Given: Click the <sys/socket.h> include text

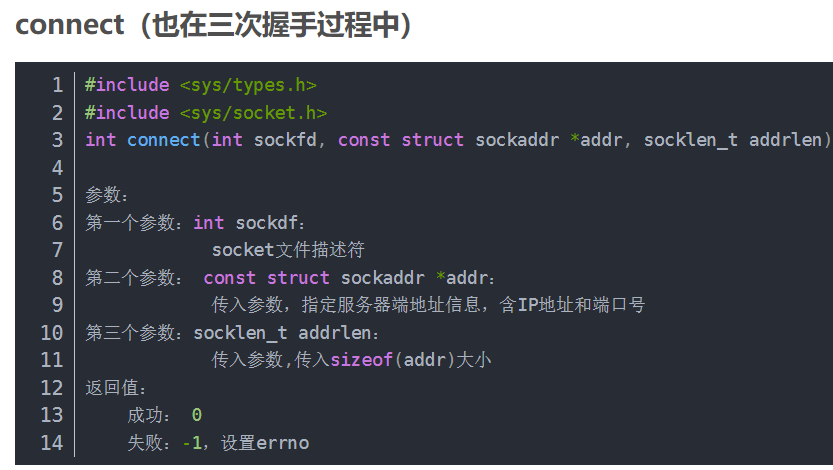Looking at the screenshot, I should point(253,113).
